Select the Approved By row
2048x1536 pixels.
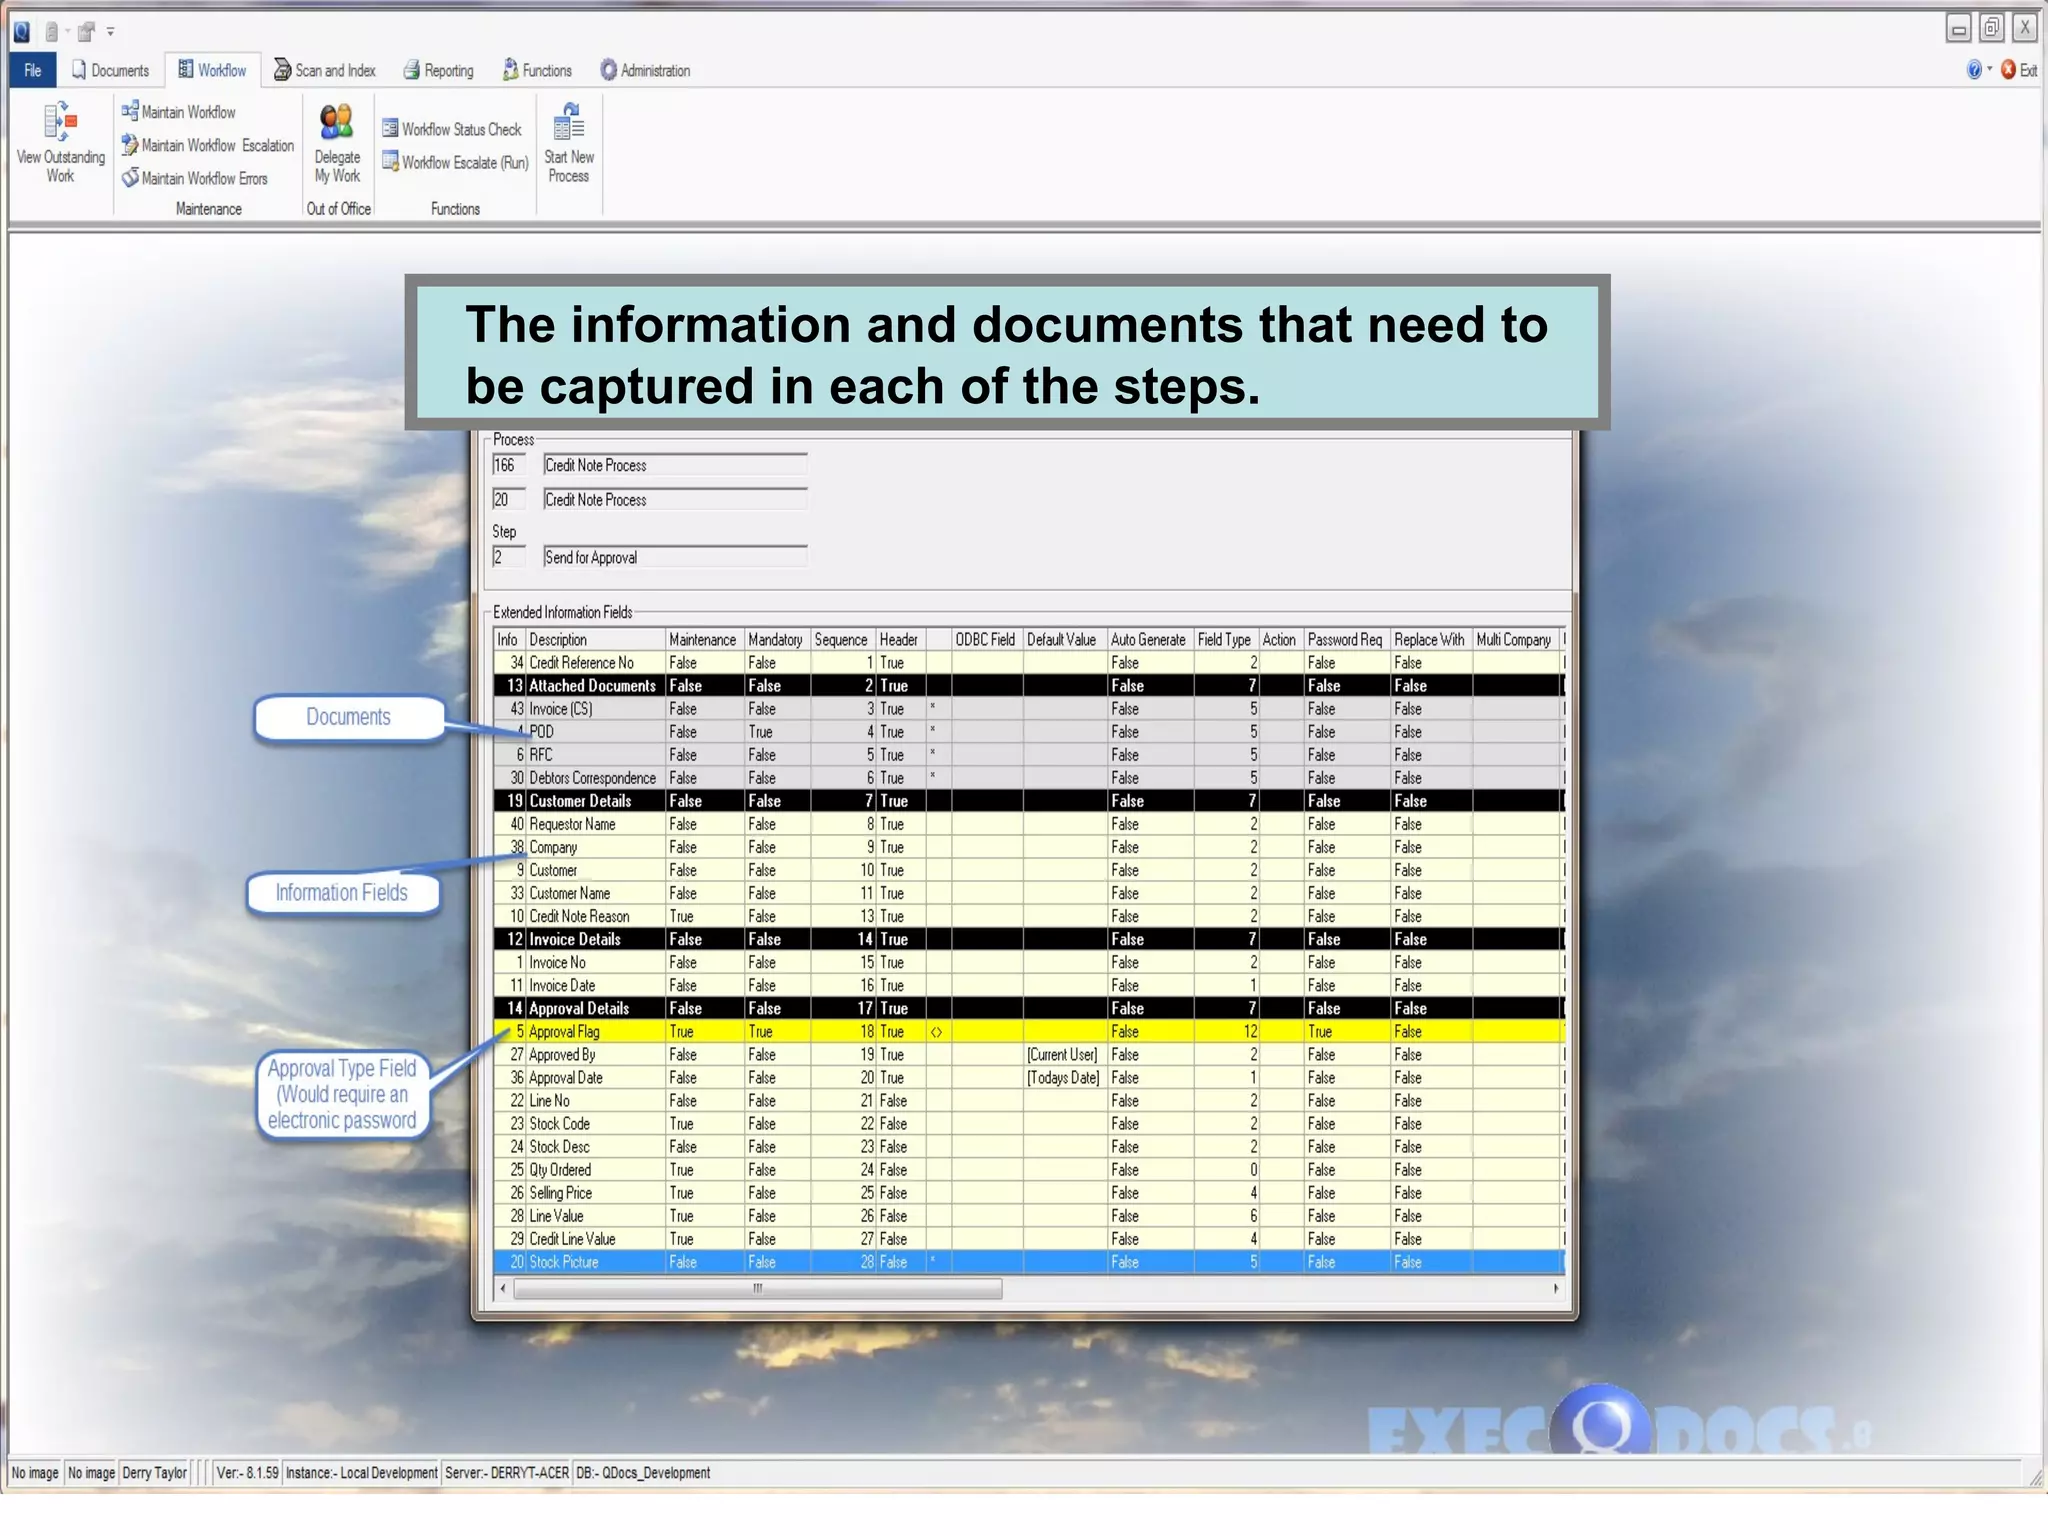point(1028,1054)
